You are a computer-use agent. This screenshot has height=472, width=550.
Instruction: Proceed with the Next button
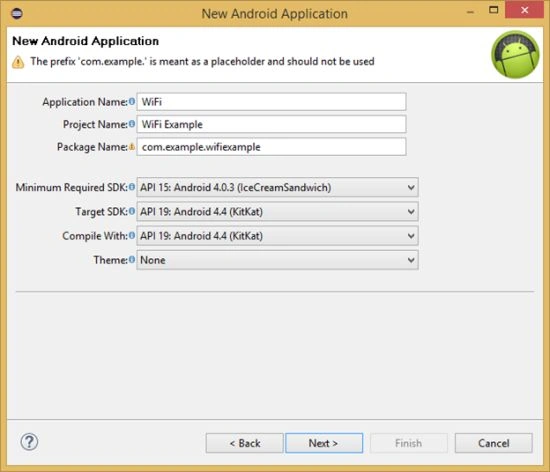pyautogui.click(x=324, y=443)
